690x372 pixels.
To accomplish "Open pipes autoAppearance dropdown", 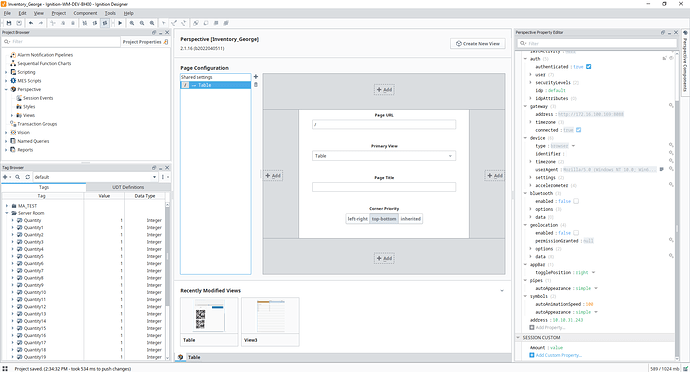I will [596, 288].
